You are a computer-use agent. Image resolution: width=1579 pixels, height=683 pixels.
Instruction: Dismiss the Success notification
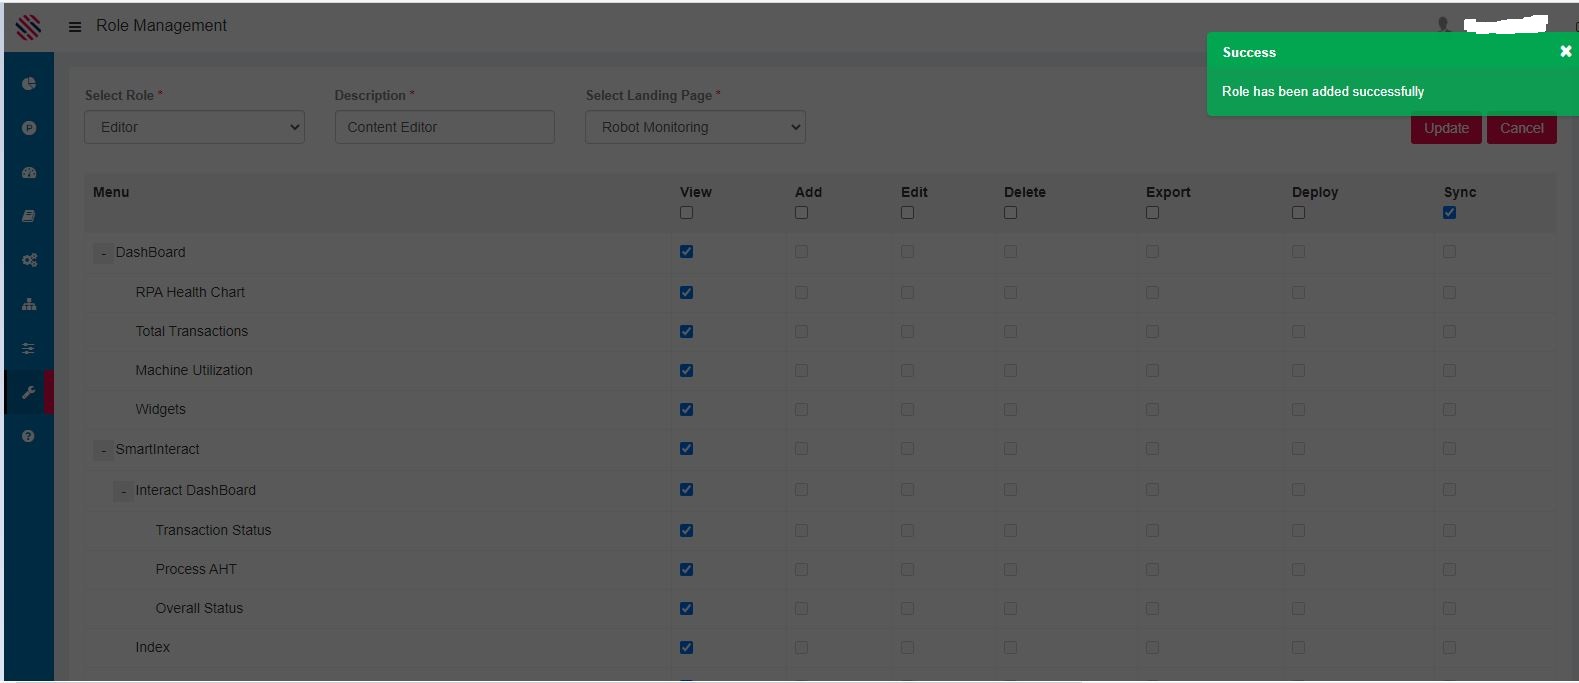pyautogui.click(x=1565, y=52)
